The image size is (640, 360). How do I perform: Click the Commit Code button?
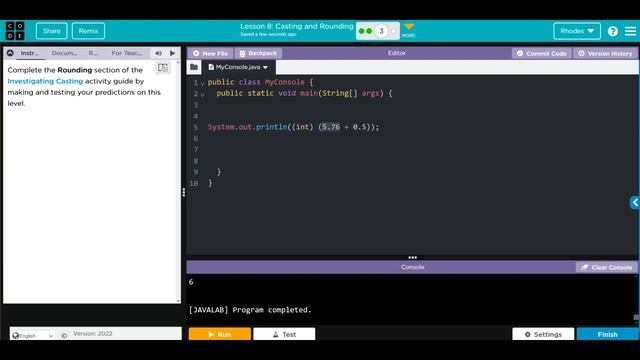[542, 53]
